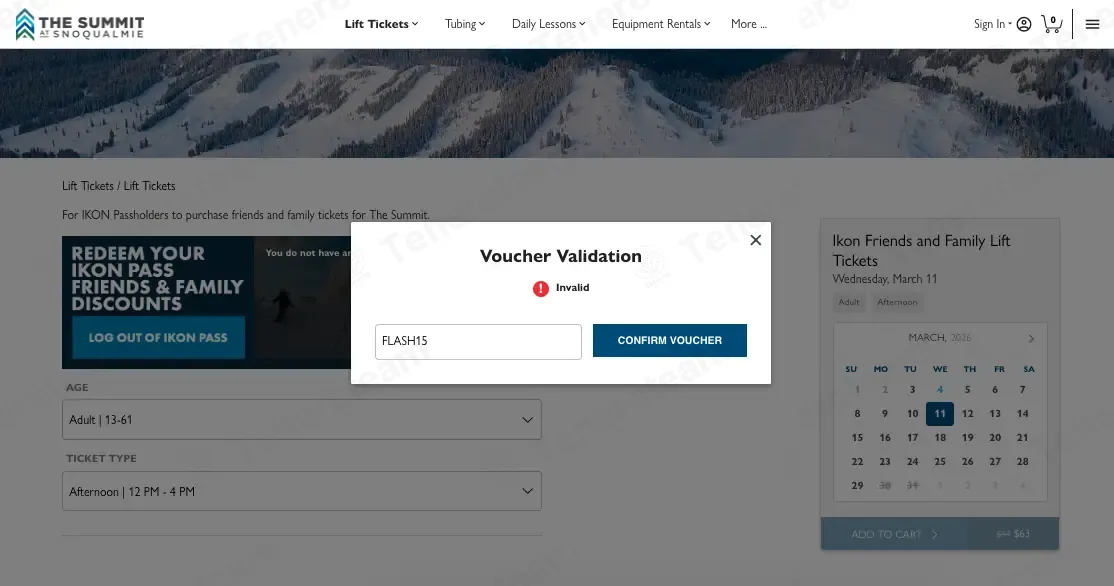Open the hamburger menu icon
The height and width of the screenshot is (586, 1114).
[1093, 24]
